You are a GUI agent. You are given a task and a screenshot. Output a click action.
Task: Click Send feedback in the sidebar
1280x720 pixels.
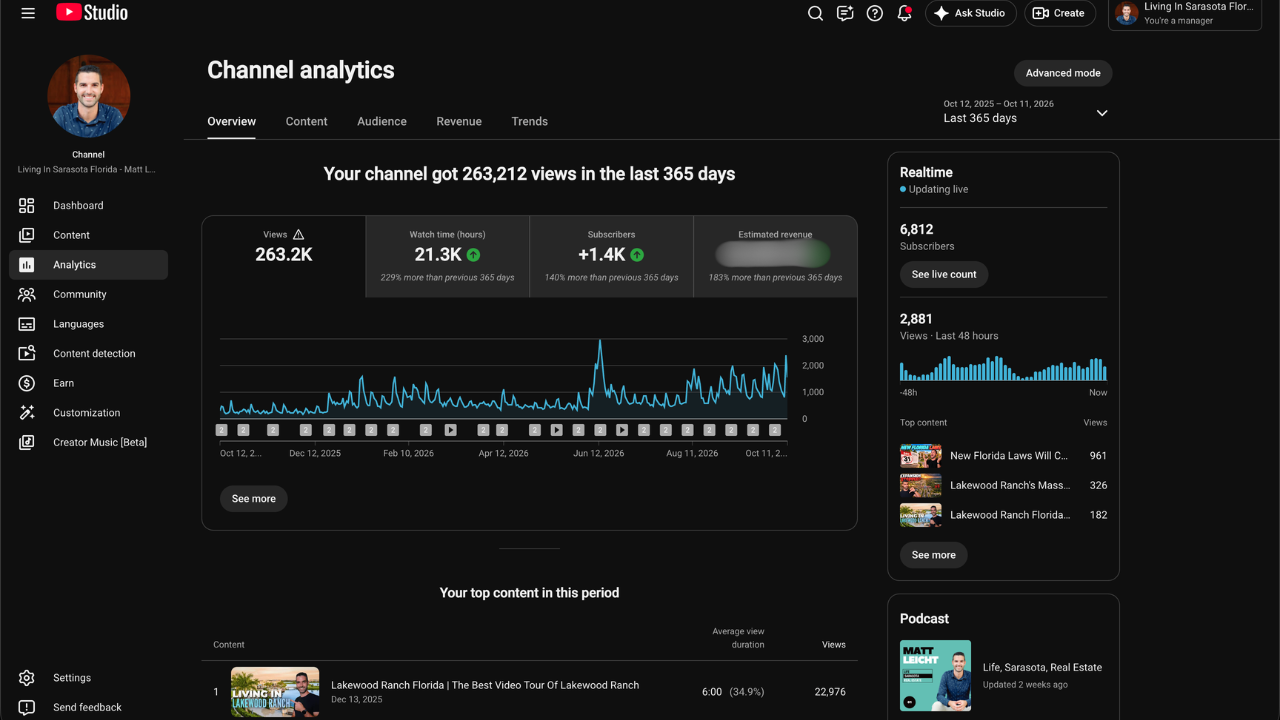coord(88,707)
